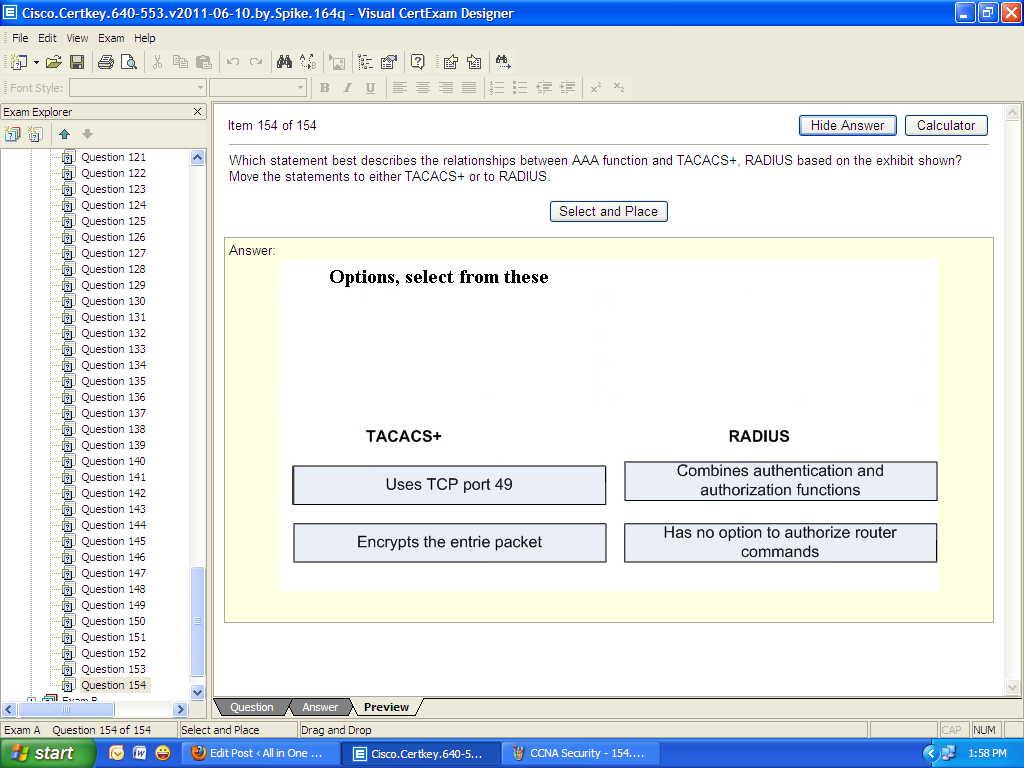
Task: Click New Exam icon in Exam Explorer
Action: [12, 134]
